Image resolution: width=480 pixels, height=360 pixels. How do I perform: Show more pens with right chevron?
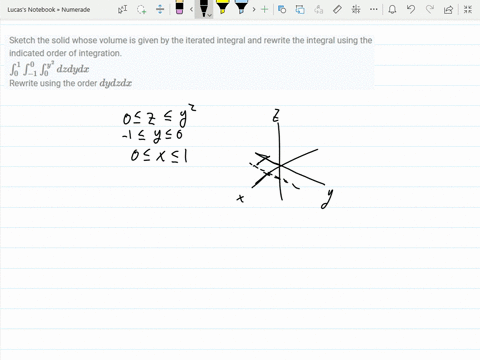pos(254,9)
